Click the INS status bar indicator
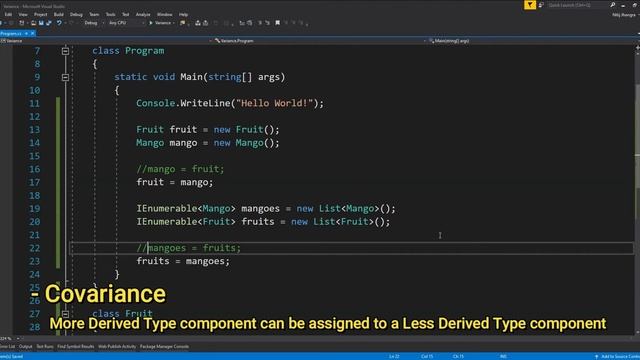Image resolution: width=640 pixels, height=360 pixels. 503,356
